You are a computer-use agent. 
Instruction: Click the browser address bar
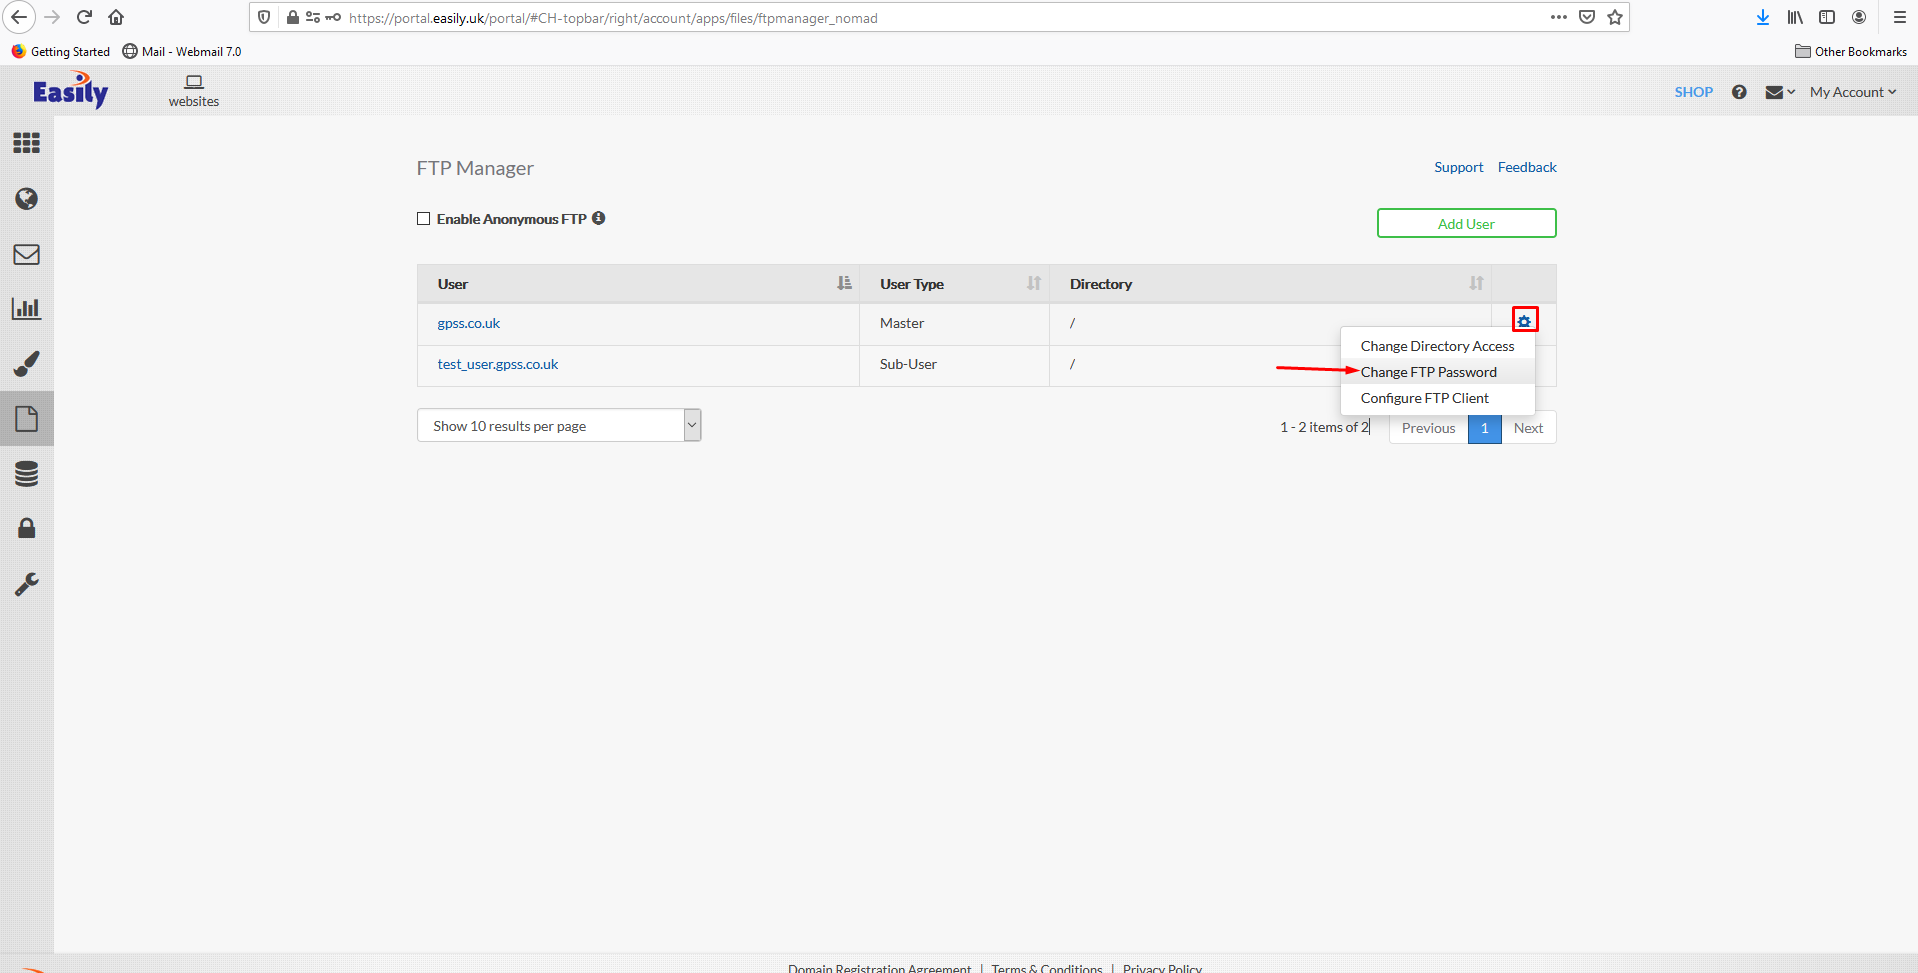click(x=900, y=18)
